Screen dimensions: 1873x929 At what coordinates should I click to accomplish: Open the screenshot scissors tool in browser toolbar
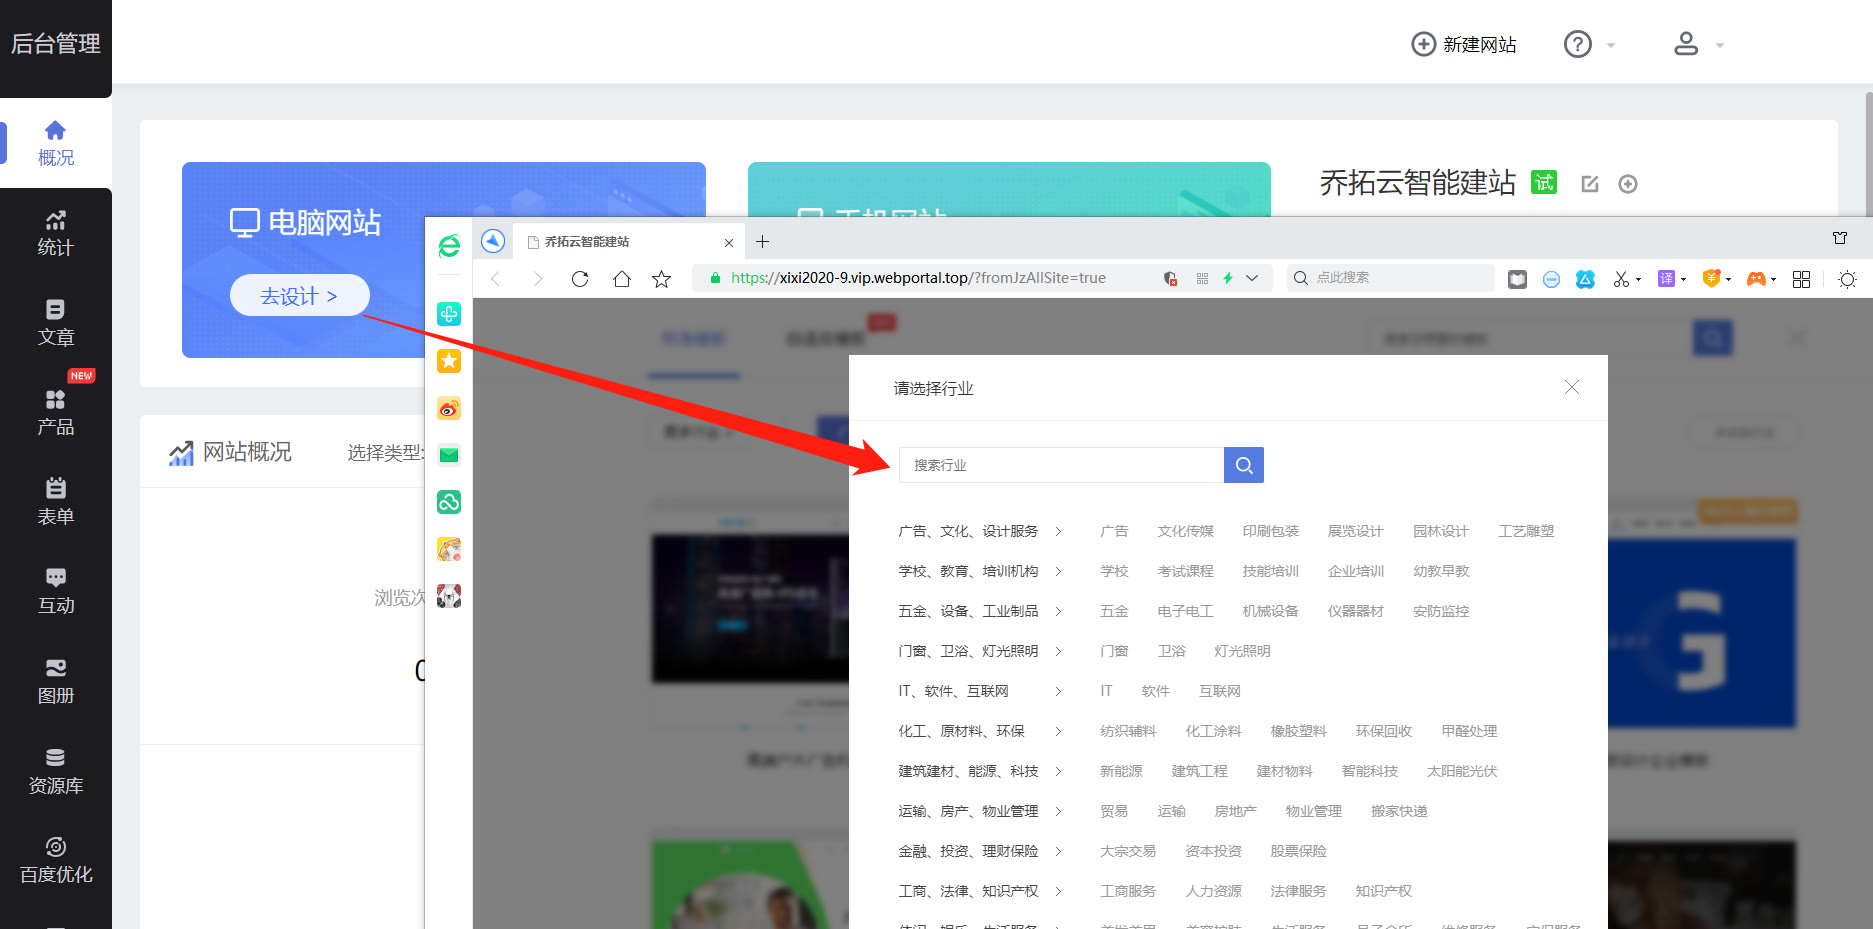(1622, 279)
